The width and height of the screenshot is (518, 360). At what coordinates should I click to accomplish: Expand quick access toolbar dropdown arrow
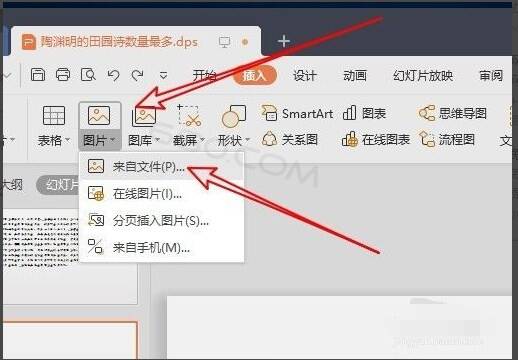(163, 75)
